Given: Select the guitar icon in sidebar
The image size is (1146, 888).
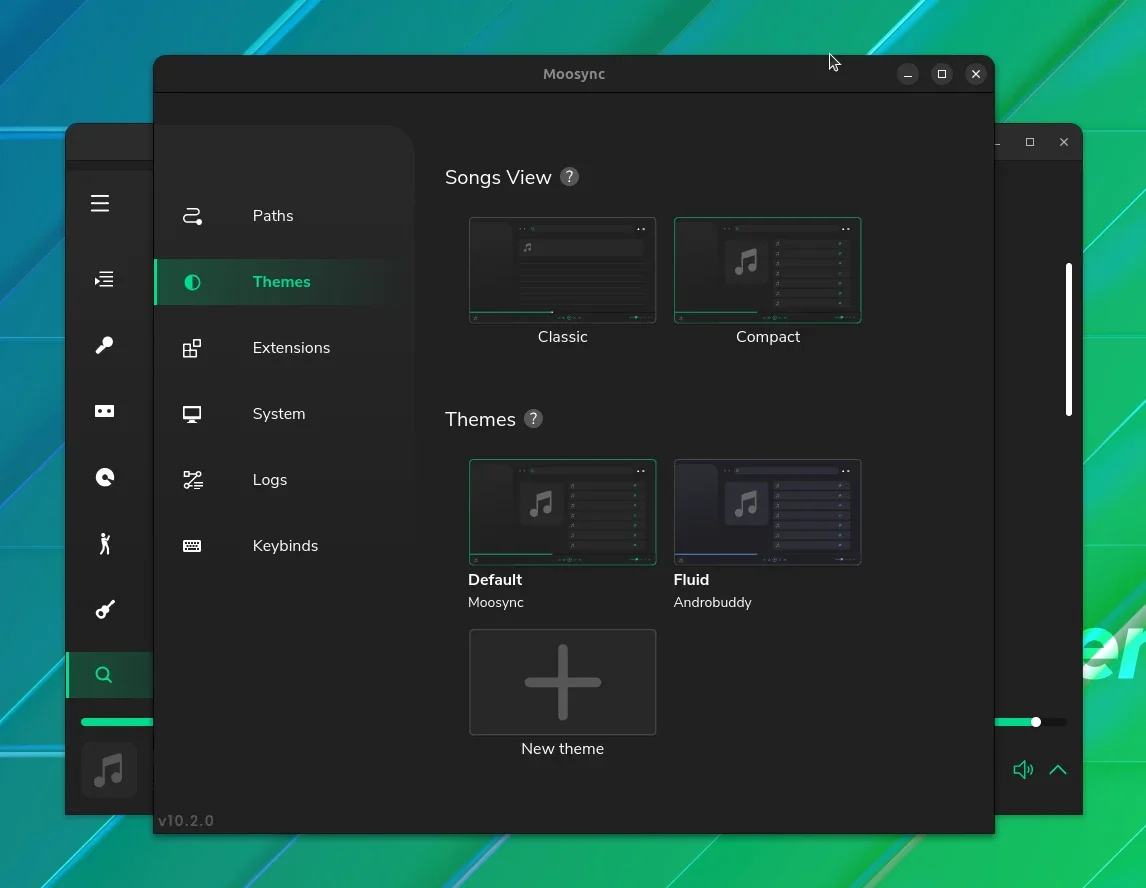Looking at the screenshot, I should click(x=105, y=610).
